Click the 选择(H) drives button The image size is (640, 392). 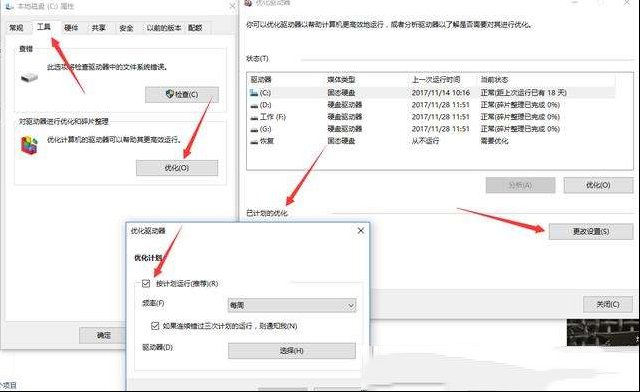292,351
